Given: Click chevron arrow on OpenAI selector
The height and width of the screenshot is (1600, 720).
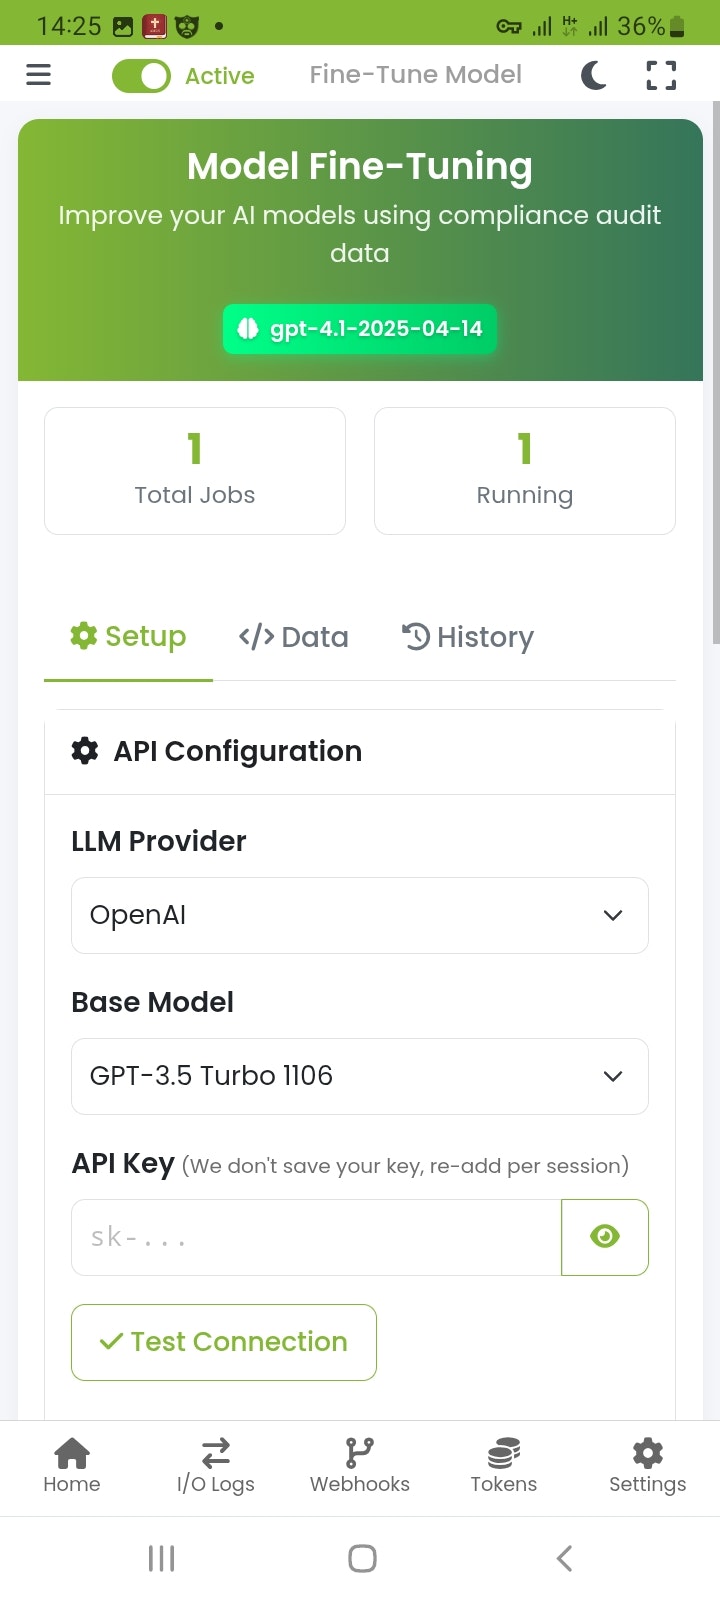Looking at the screenshot, I should pos(613,915).
